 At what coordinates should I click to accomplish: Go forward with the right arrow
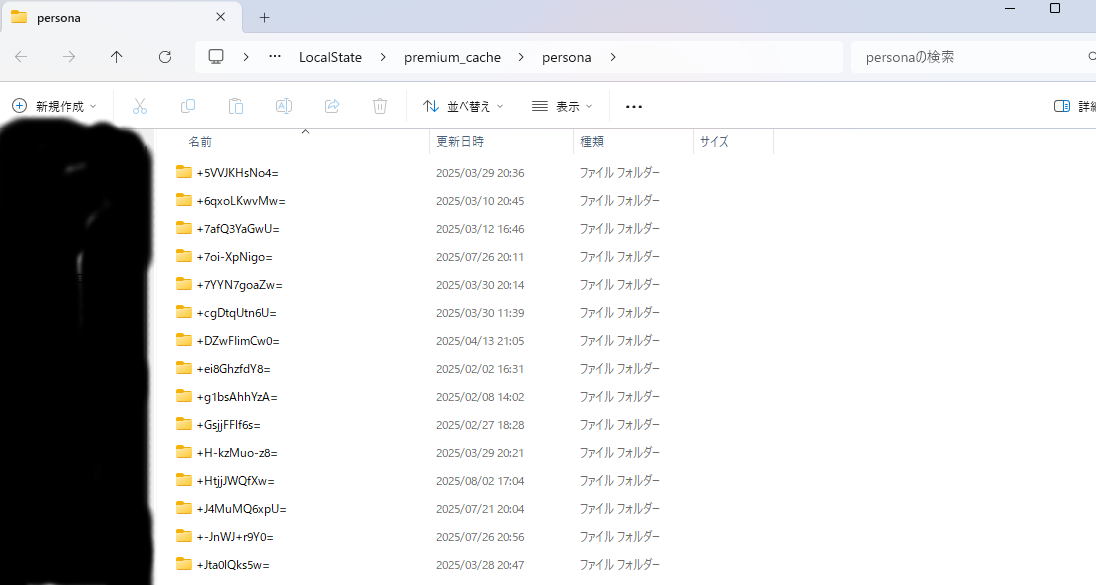pos(68,57)
